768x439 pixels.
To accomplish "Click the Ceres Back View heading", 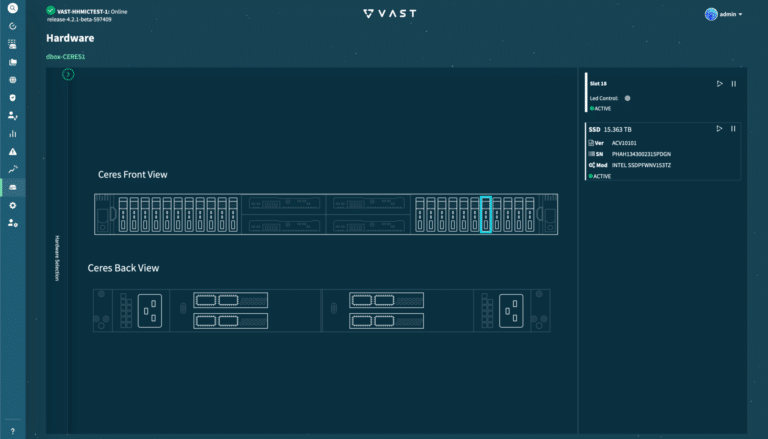I will point(123,268).
